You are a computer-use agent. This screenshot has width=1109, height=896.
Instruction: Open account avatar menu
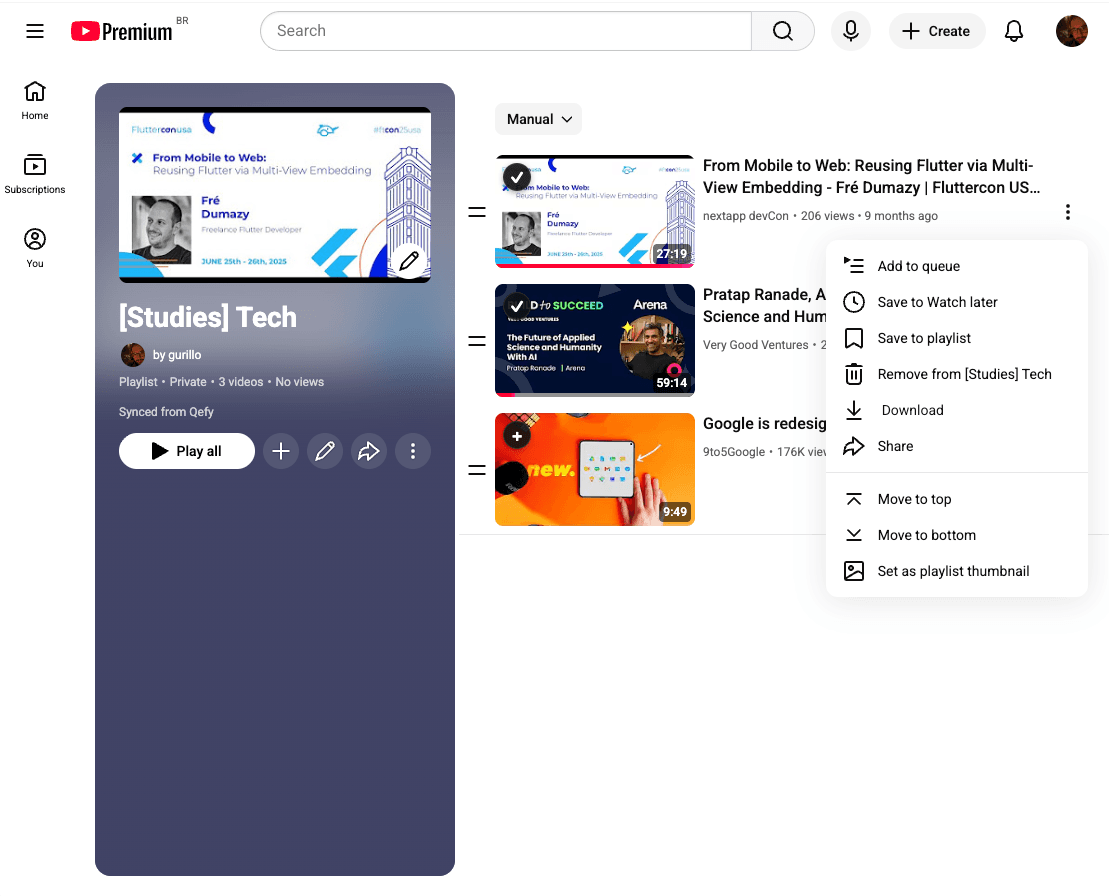tap(1071, 31)
